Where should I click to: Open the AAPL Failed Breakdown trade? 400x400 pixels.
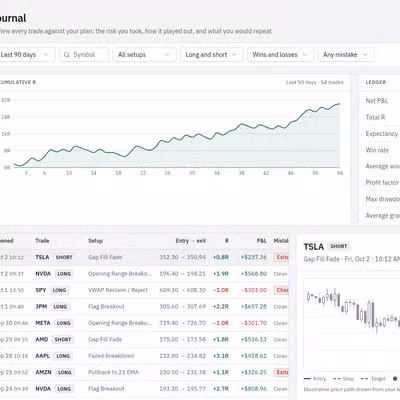pyautogui.click(x=144, y=356)
